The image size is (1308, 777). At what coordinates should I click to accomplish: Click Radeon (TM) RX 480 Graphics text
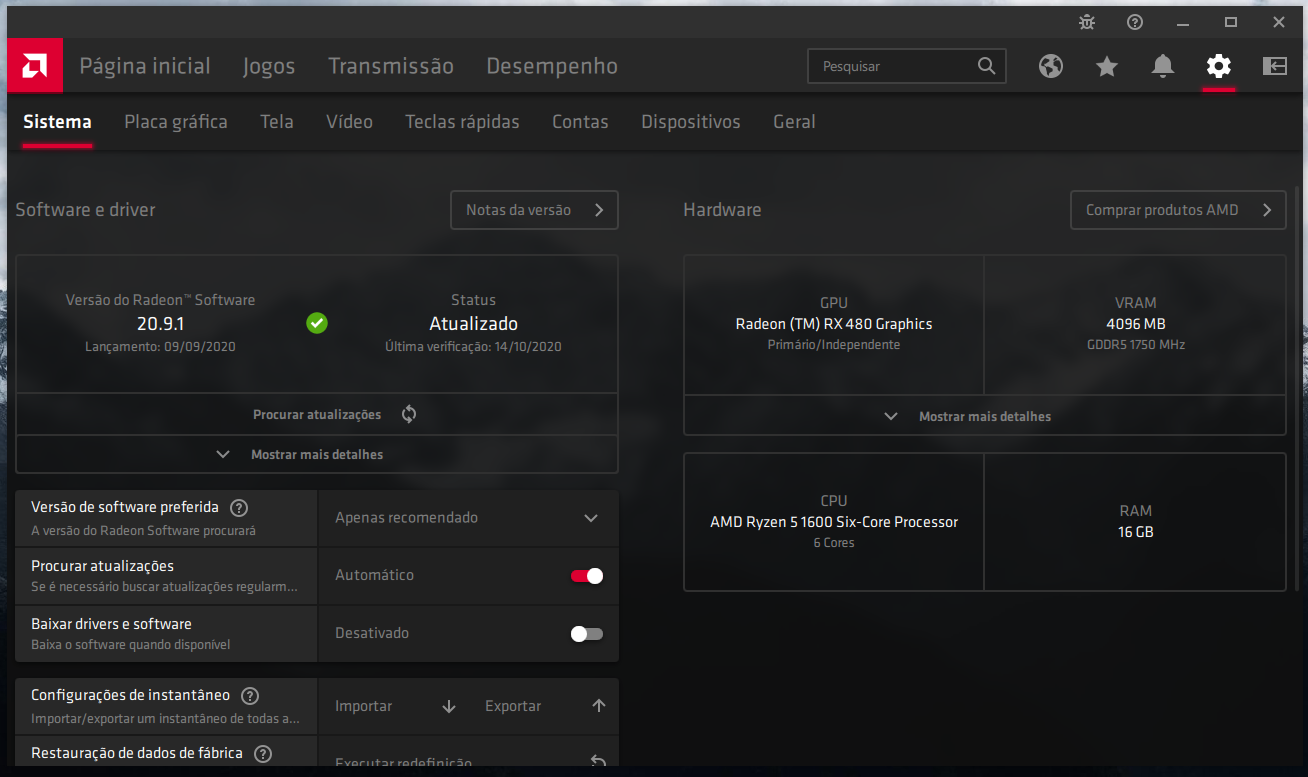pos(834,324)
